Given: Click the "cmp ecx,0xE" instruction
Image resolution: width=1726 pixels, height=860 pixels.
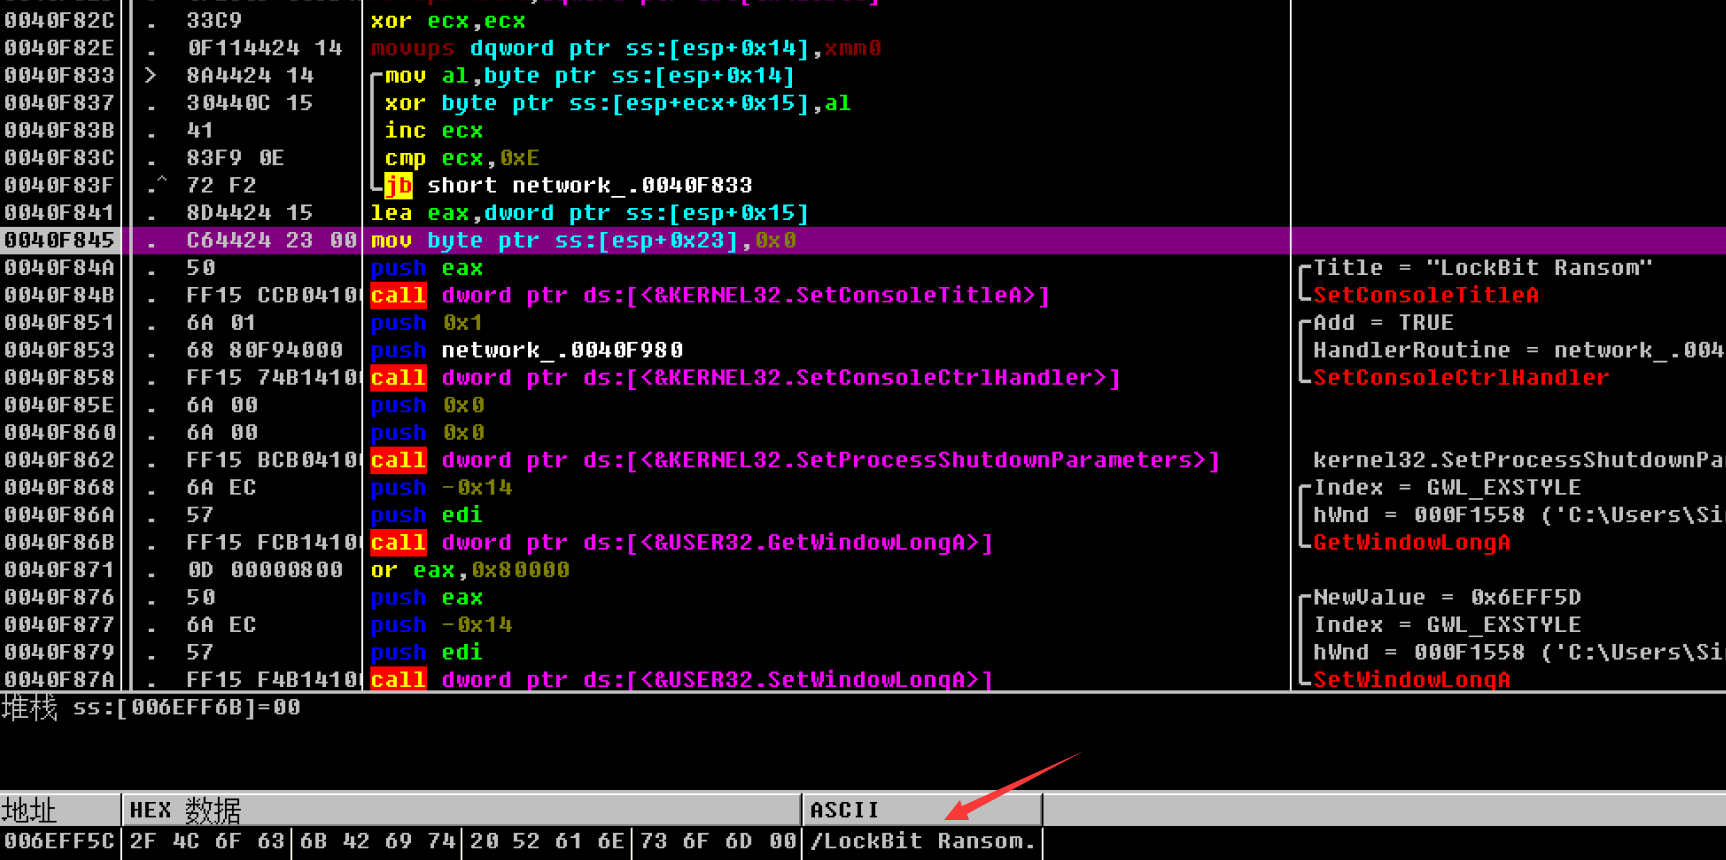Looking at the screenshot, I should 462,158.
